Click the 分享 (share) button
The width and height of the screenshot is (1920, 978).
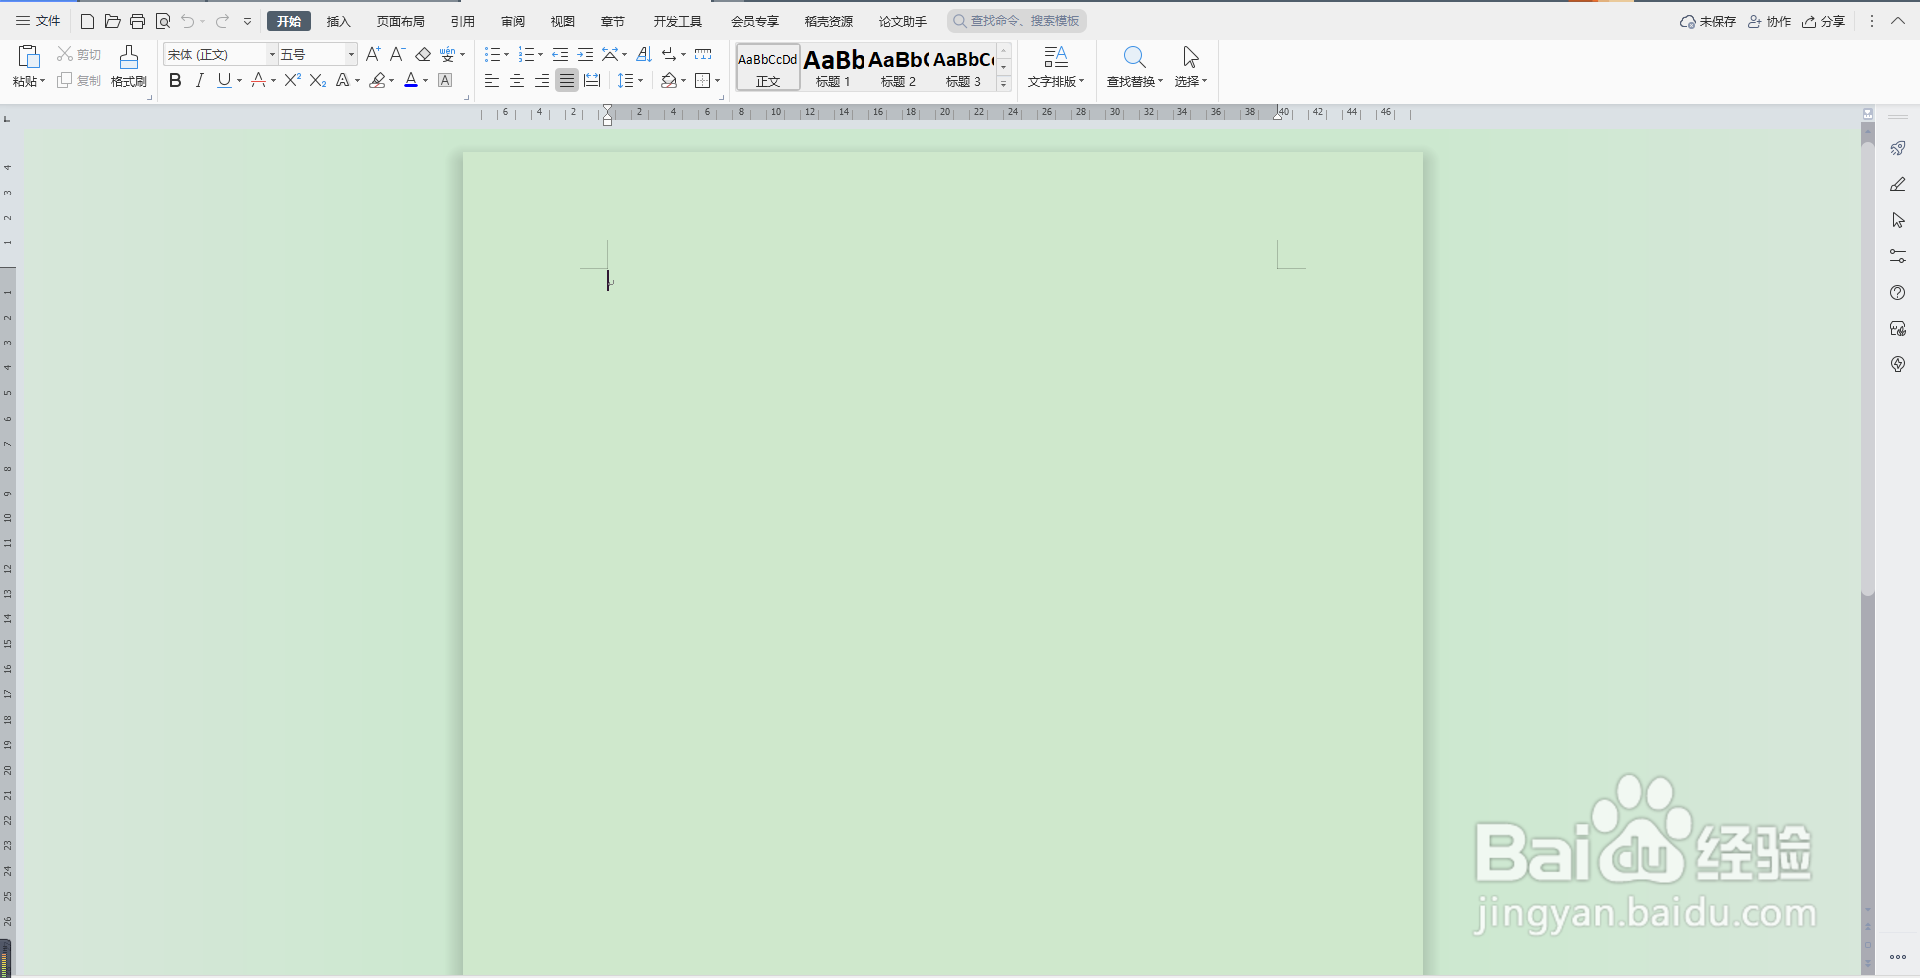(1823, 21)
